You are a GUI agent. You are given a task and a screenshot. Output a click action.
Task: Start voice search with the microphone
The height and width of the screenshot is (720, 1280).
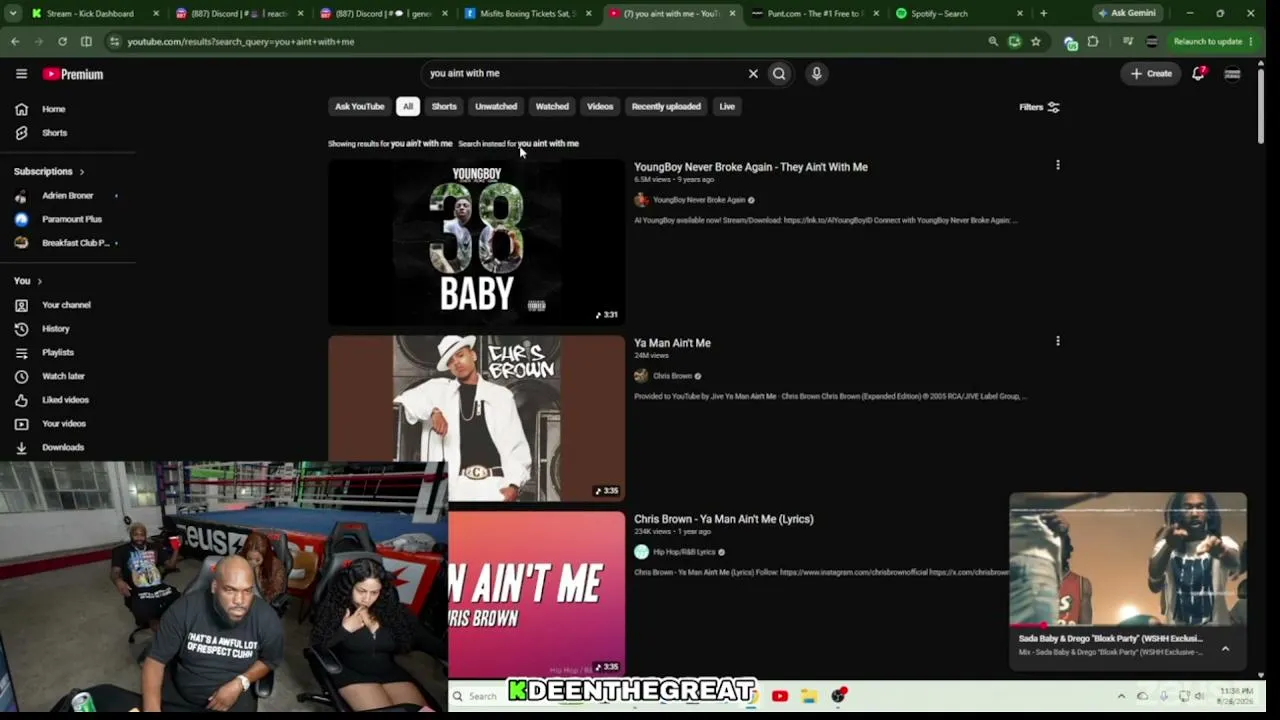coord(816,73)
